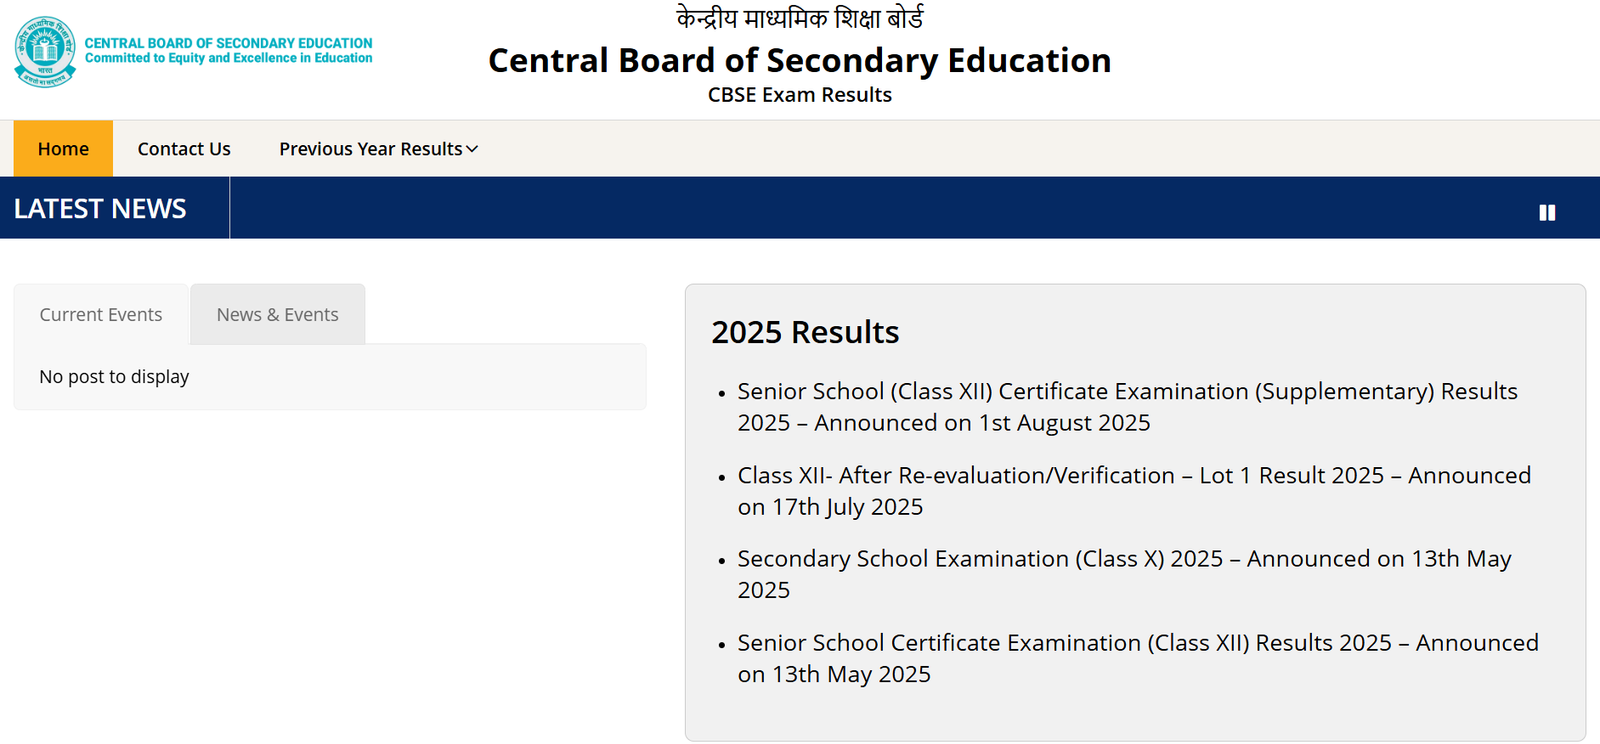Screen dimensions: 1600x744
Task: Click the CENTRAL BOARD OF SECONDARY EDUCATION logo text
Action: (x=228, y=43)
